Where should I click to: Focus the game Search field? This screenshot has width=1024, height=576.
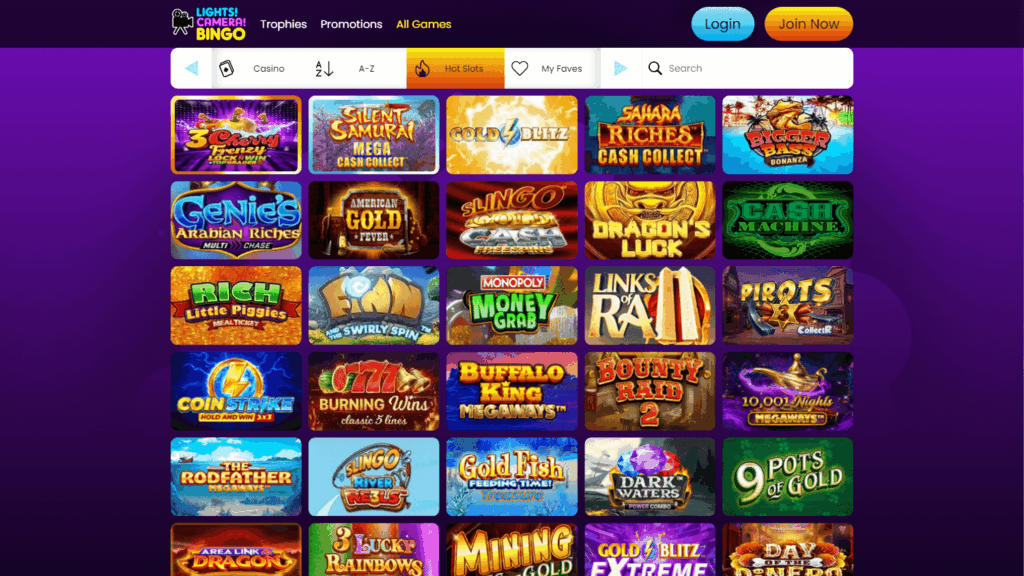coord(747,68)
